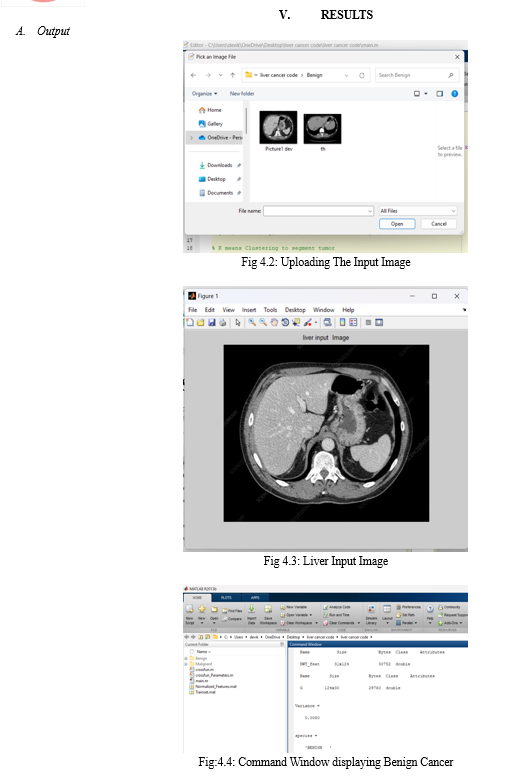Viewport: 520px width, 779px height.
Task: Click the Print figure icon
Action: 223,322
